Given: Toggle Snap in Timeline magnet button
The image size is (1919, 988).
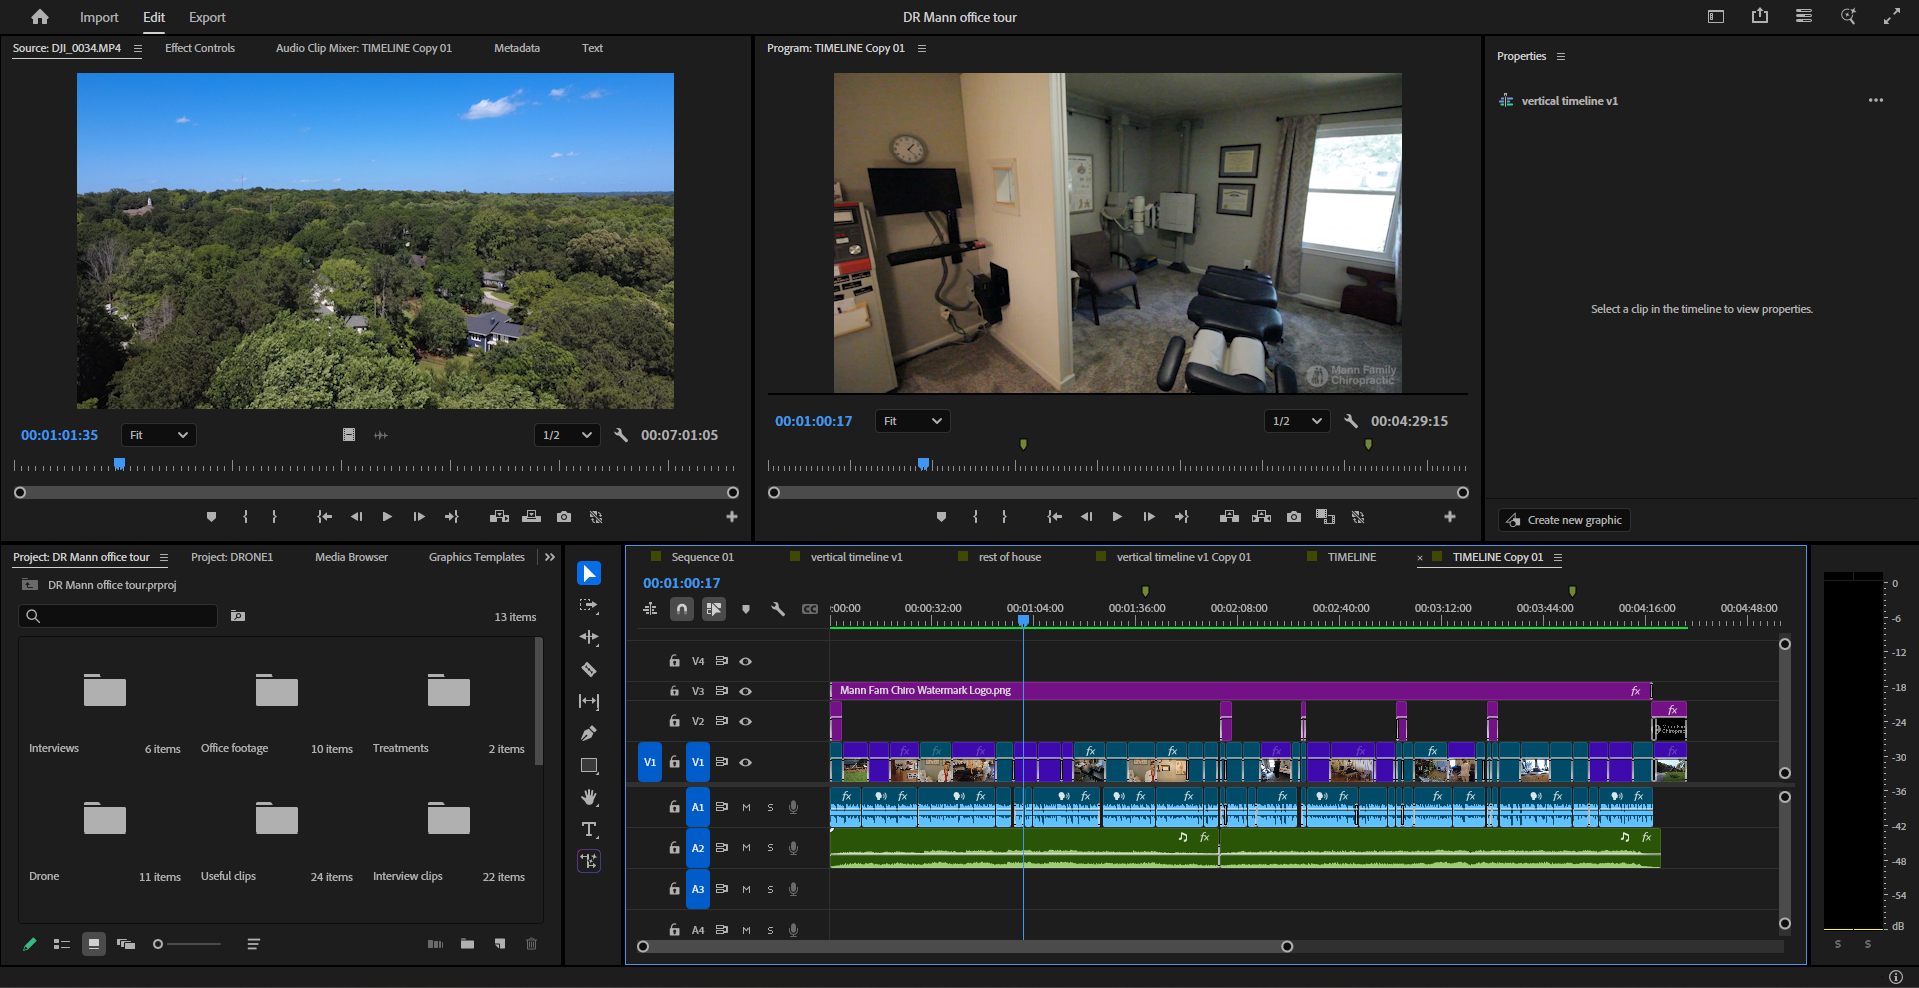Looking at the screenshot, I should point(682,609).
